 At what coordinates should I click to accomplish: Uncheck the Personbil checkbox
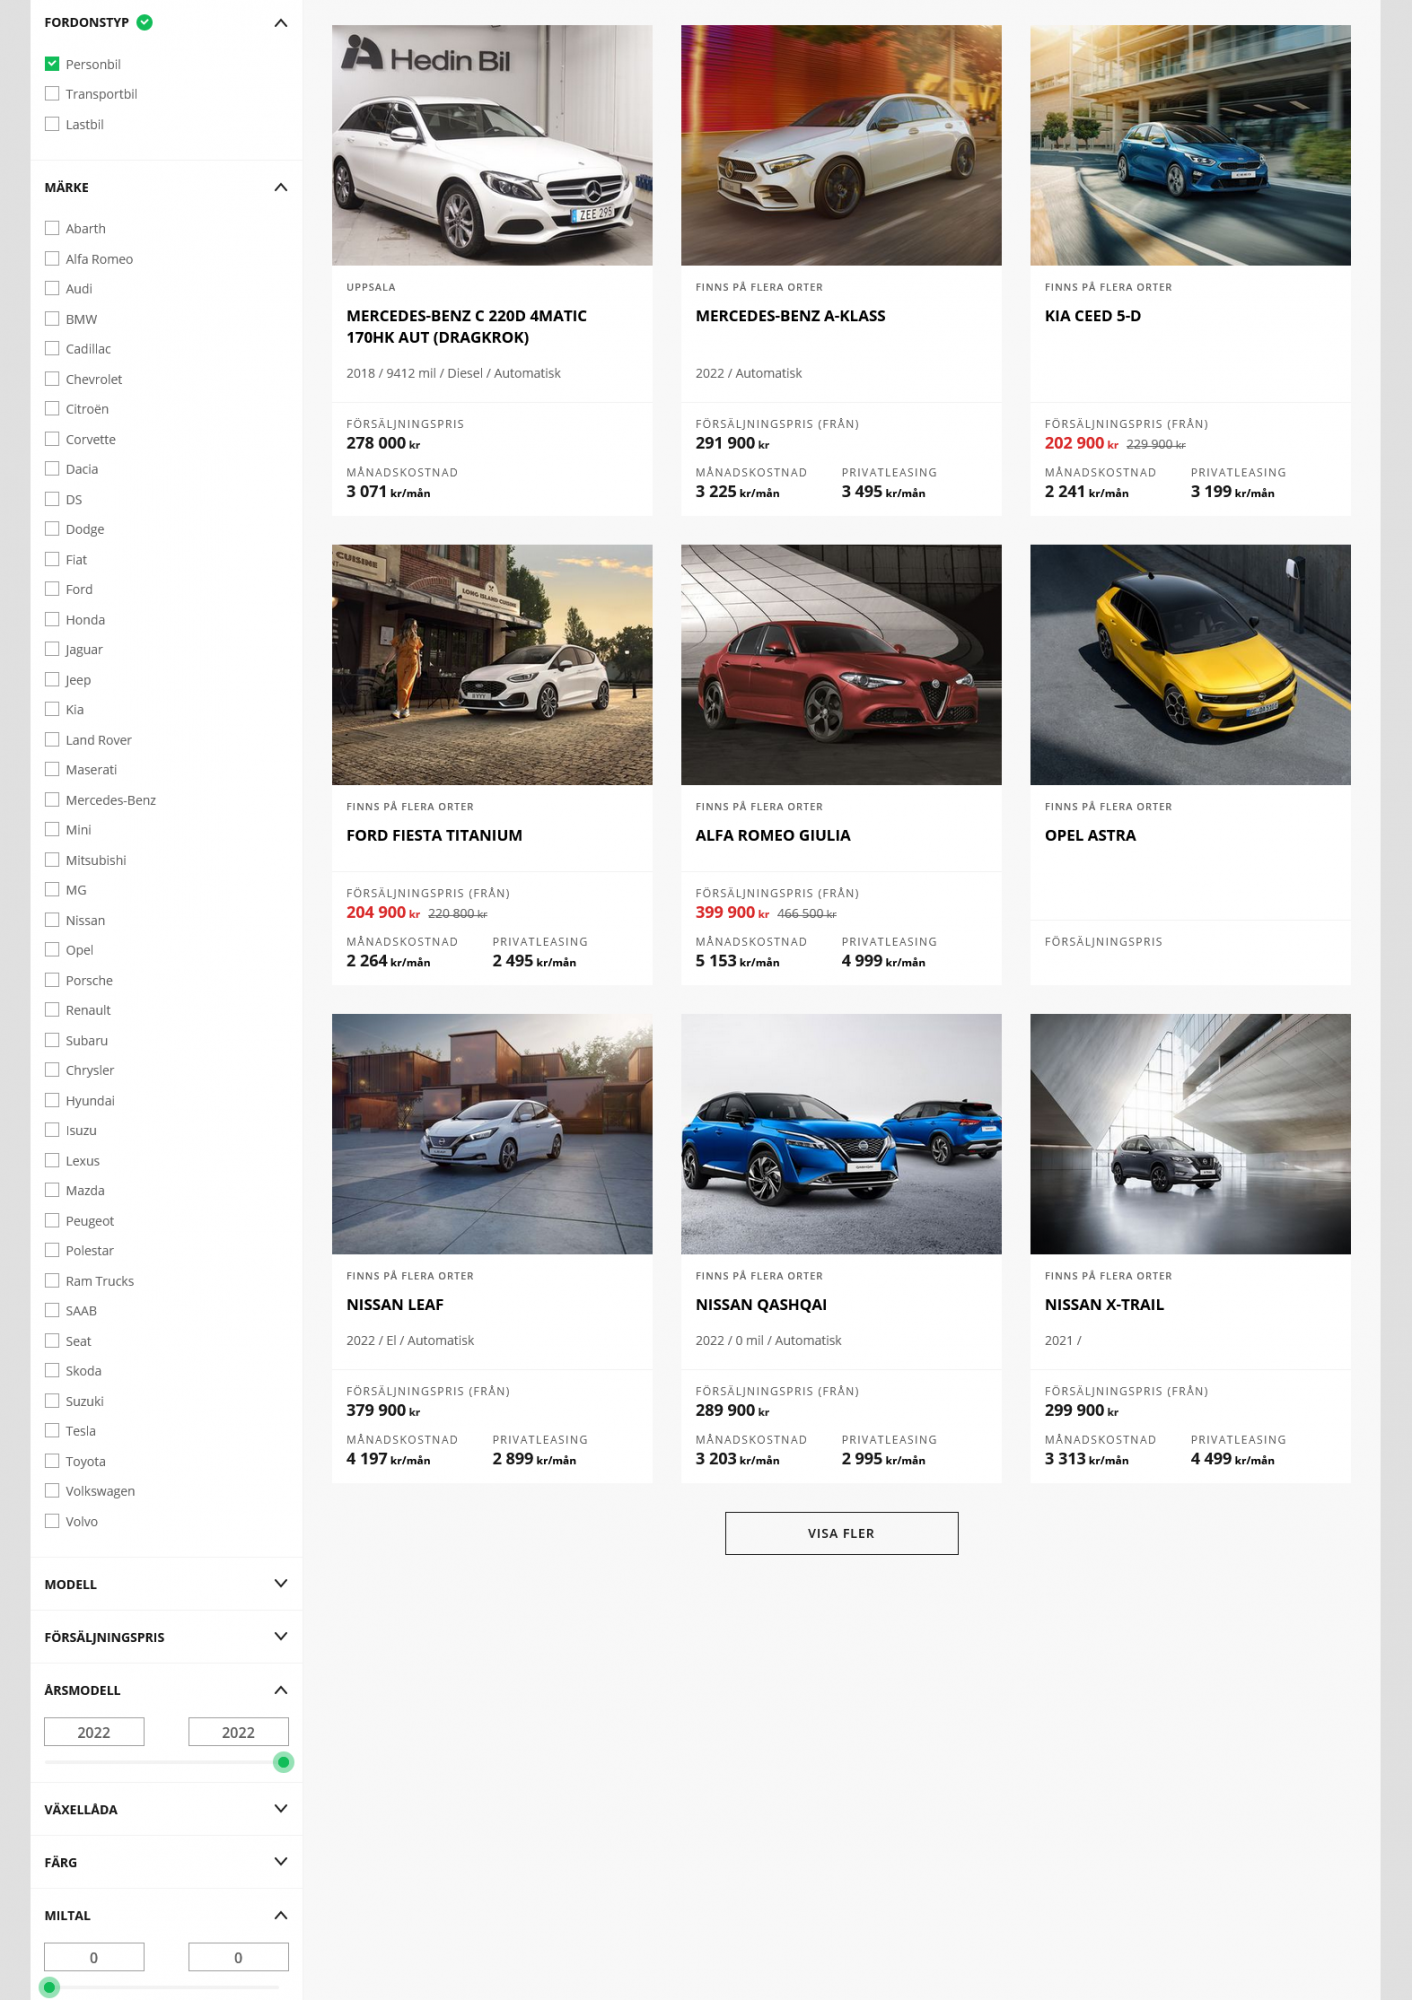(52, 64)
